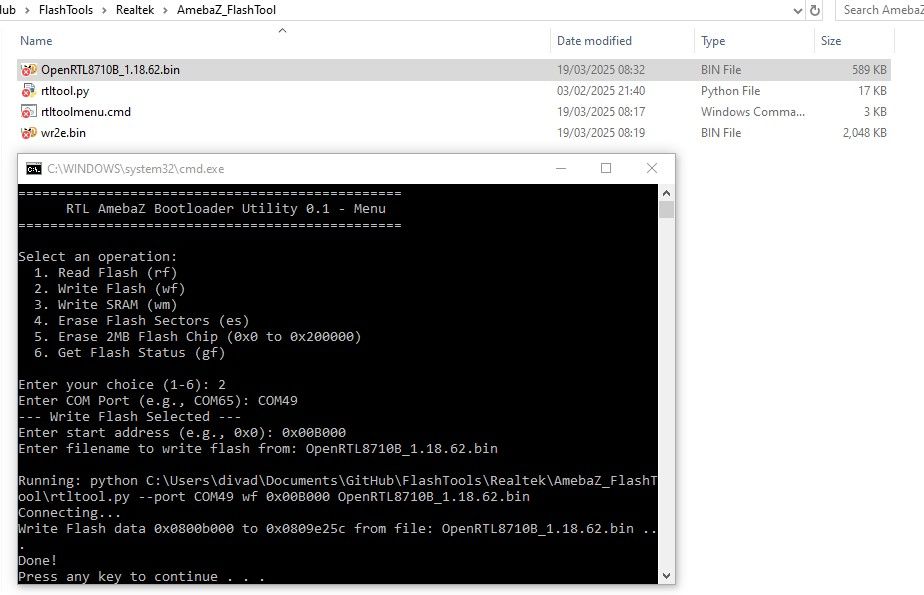Click '--- Write Flash Selected ---' console line

(129, 416)
